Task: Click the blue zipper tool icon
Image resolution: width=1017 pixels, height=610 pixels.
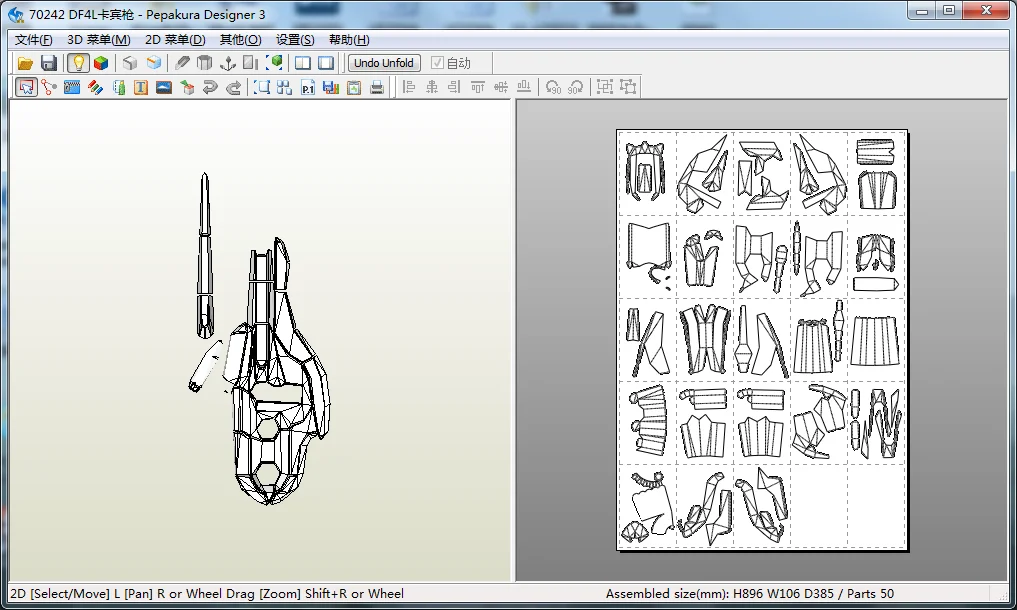Action: coord(72,87)
